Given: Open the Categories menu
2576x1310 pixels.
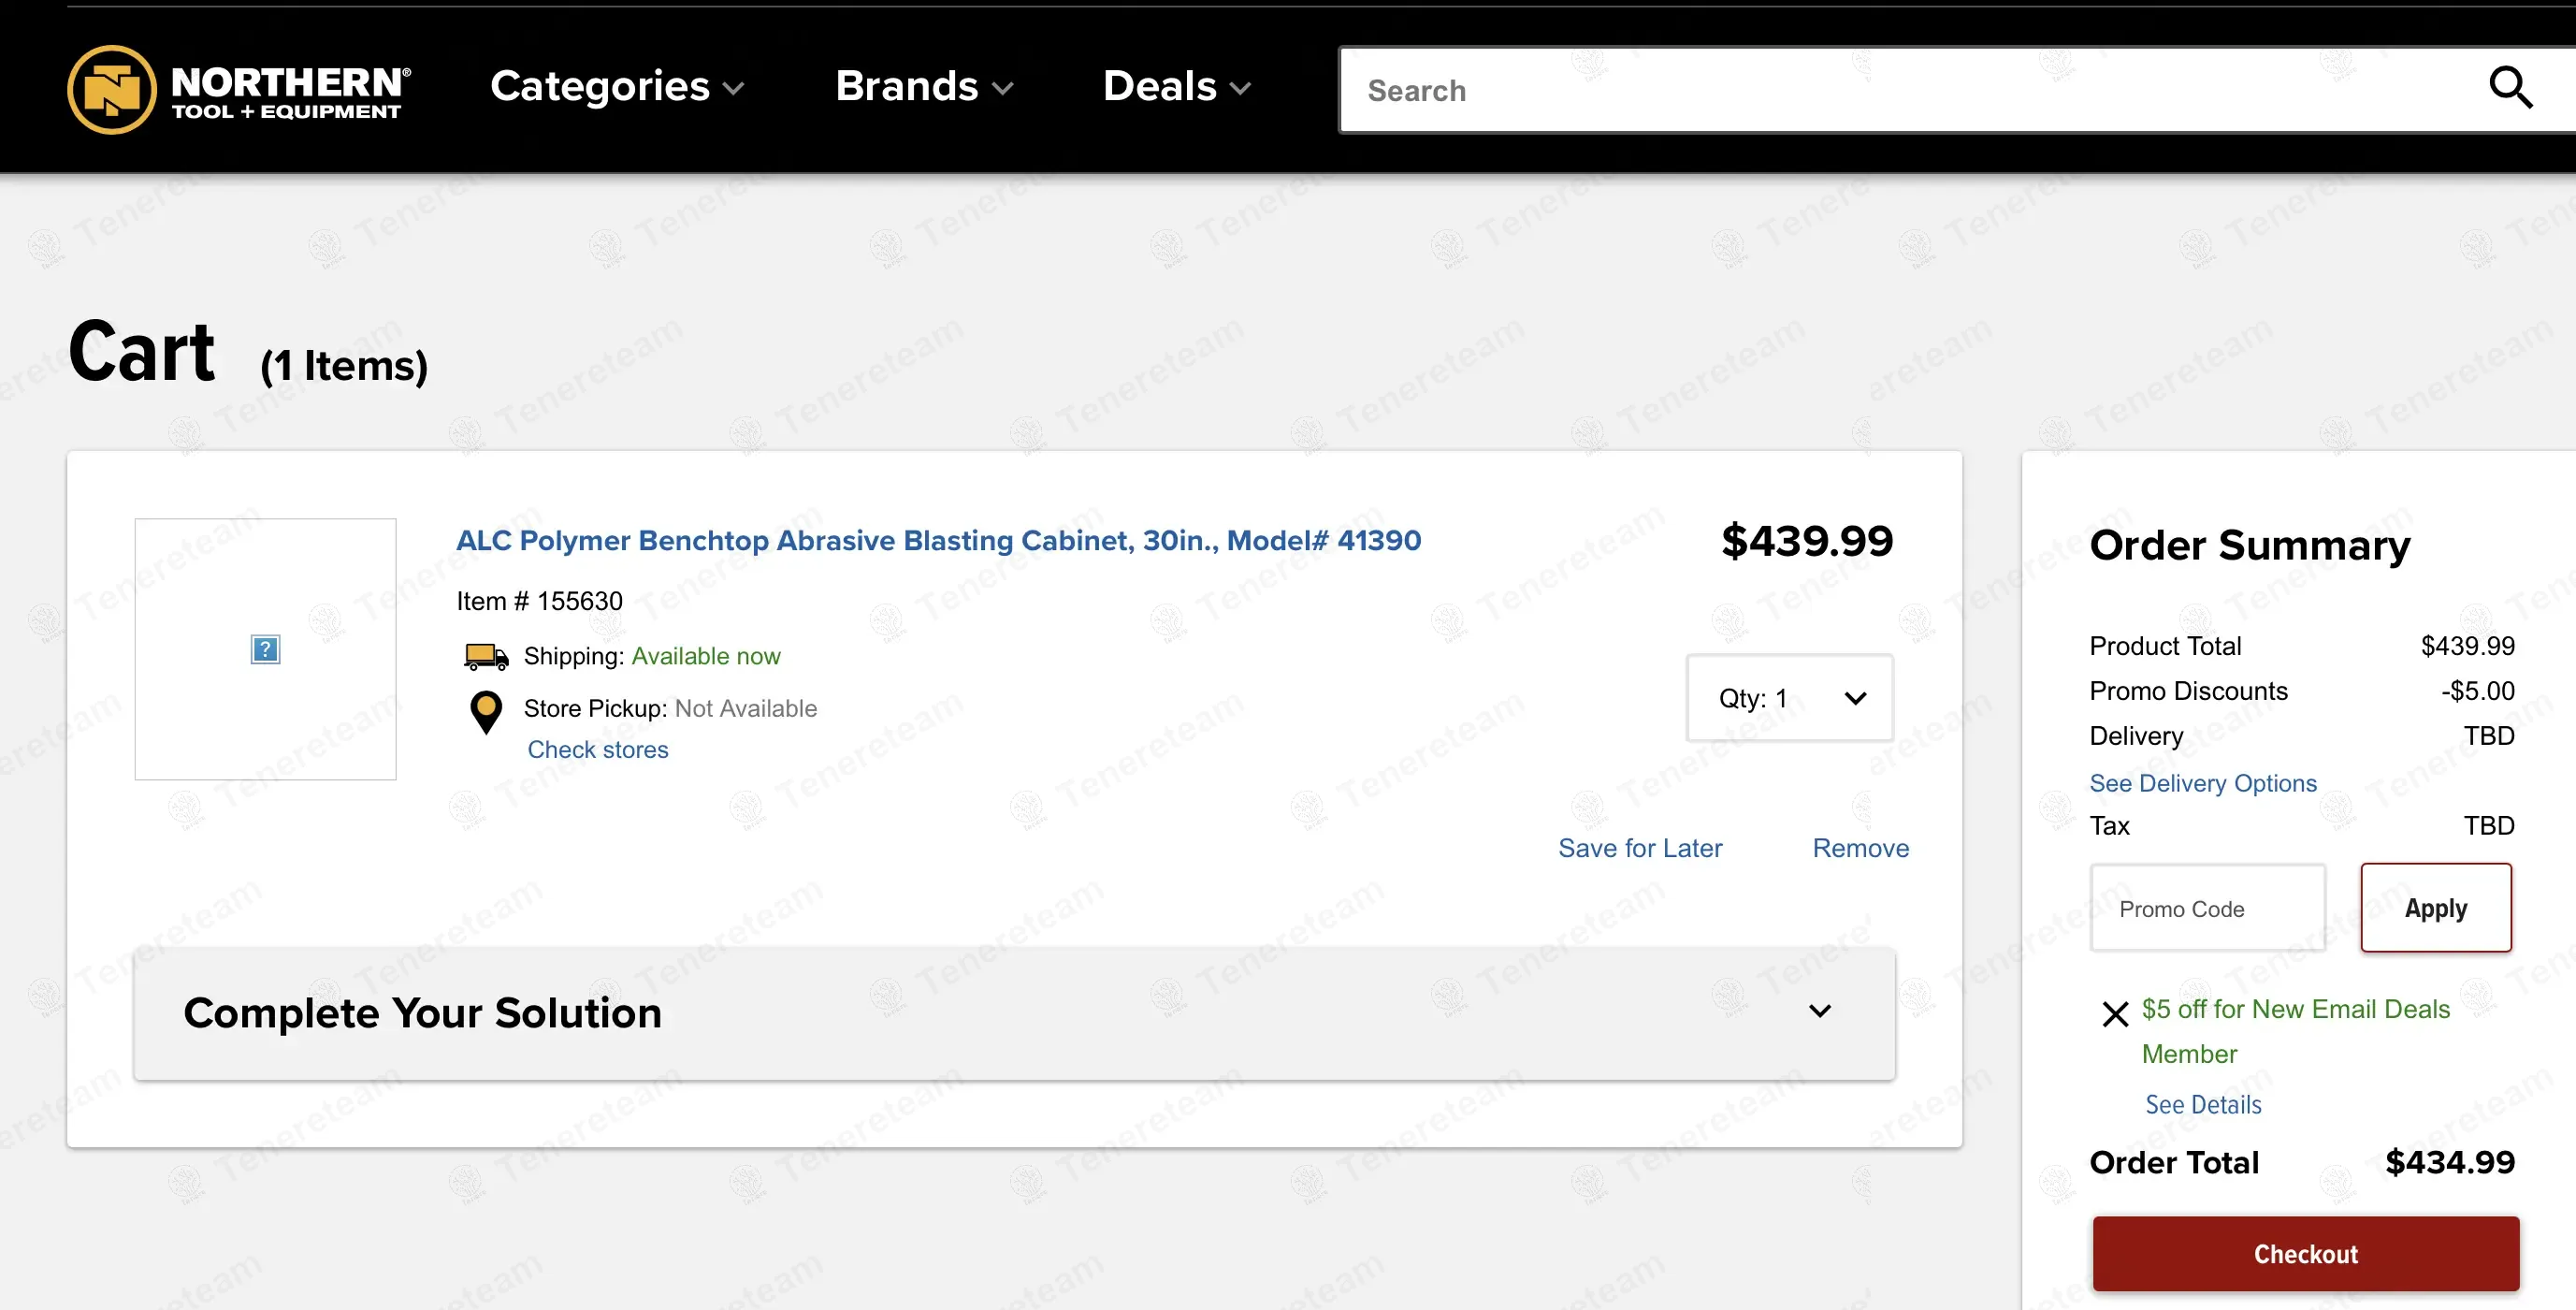Looking at the screenshot, I should tap(617, 87).
